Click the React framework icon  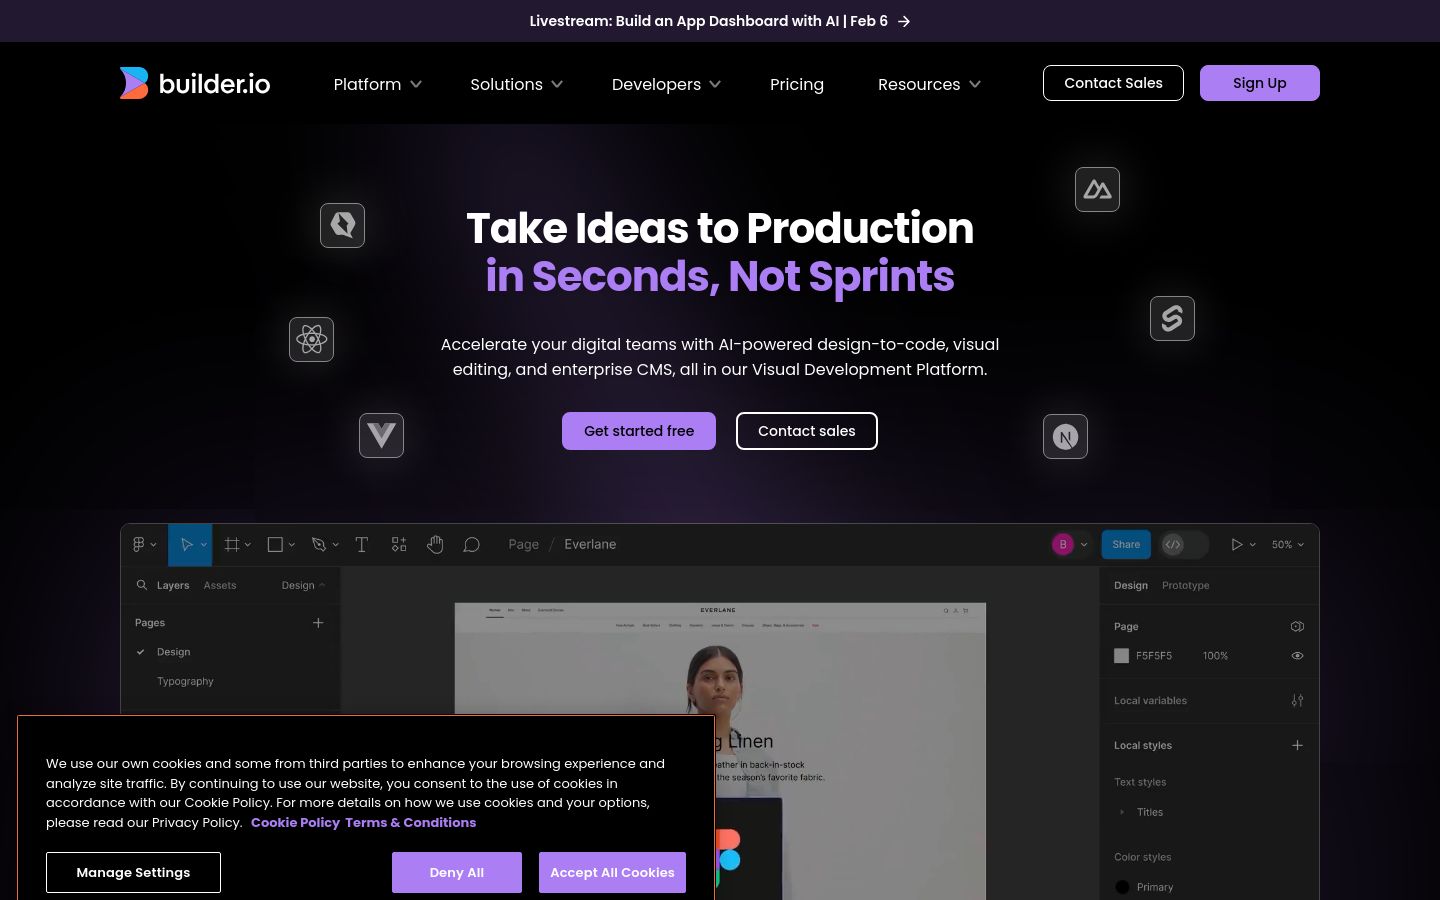[x=311, y=339]
